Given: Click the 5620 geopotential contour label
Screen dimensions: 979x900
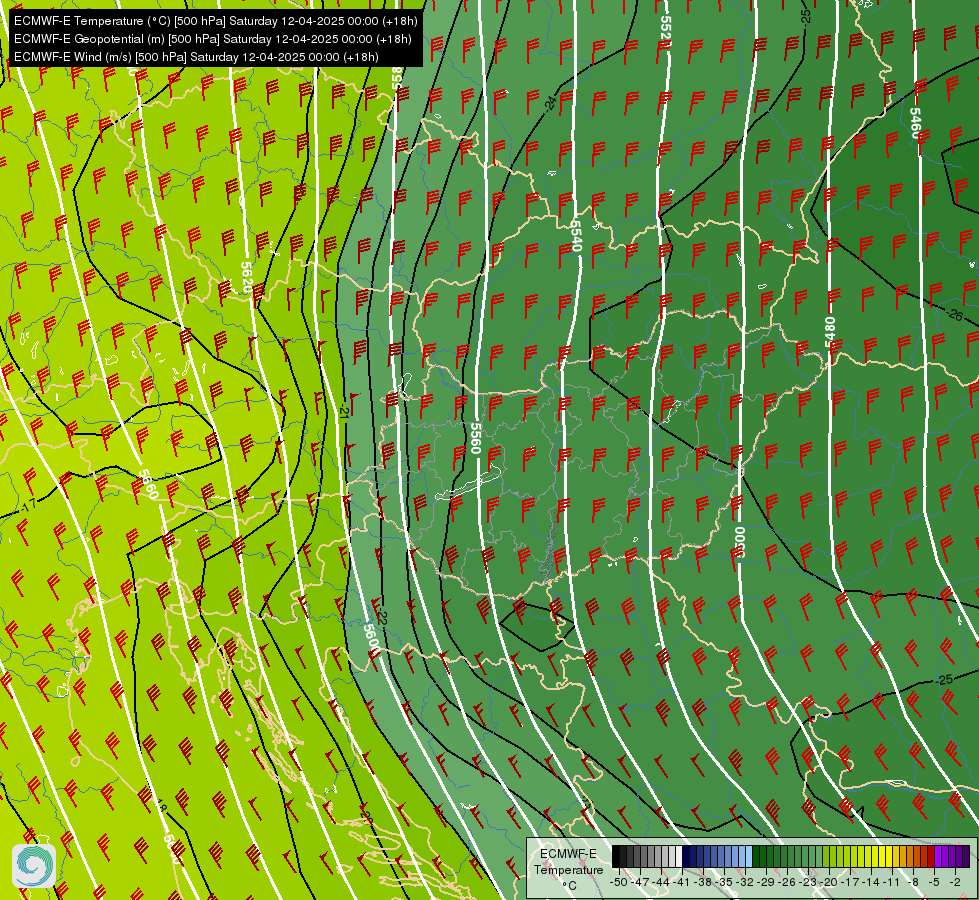Looking at the screenshot, I should coord(246,277).
